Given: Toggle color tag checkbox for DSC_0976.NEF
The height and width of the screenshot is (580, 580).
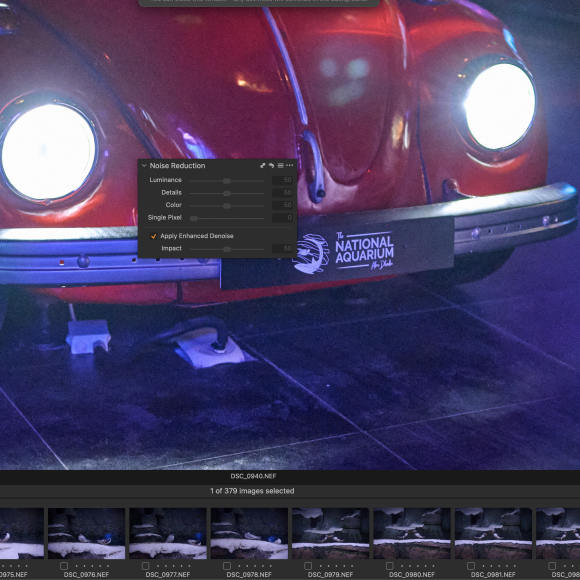Looking at the screenshot, I should coord(64,566).
